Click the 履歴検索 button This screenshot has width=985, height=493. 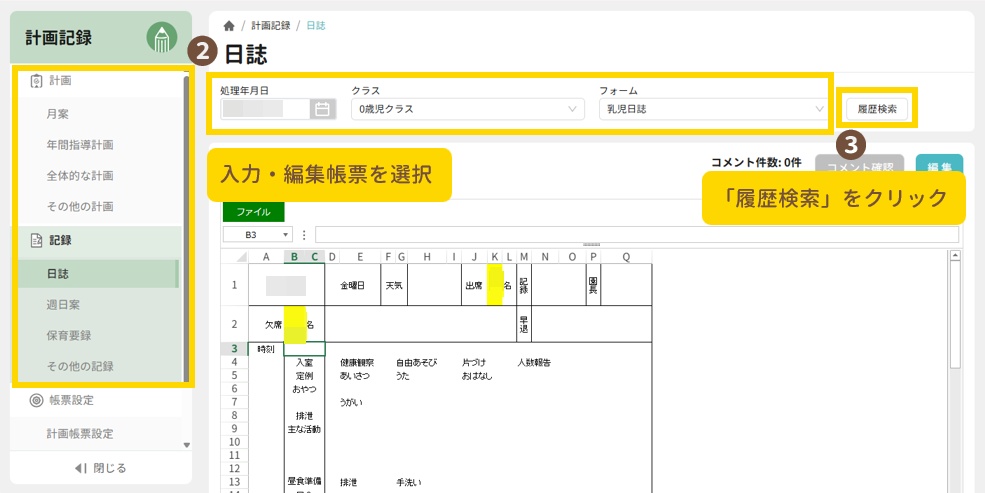point(877,109)
